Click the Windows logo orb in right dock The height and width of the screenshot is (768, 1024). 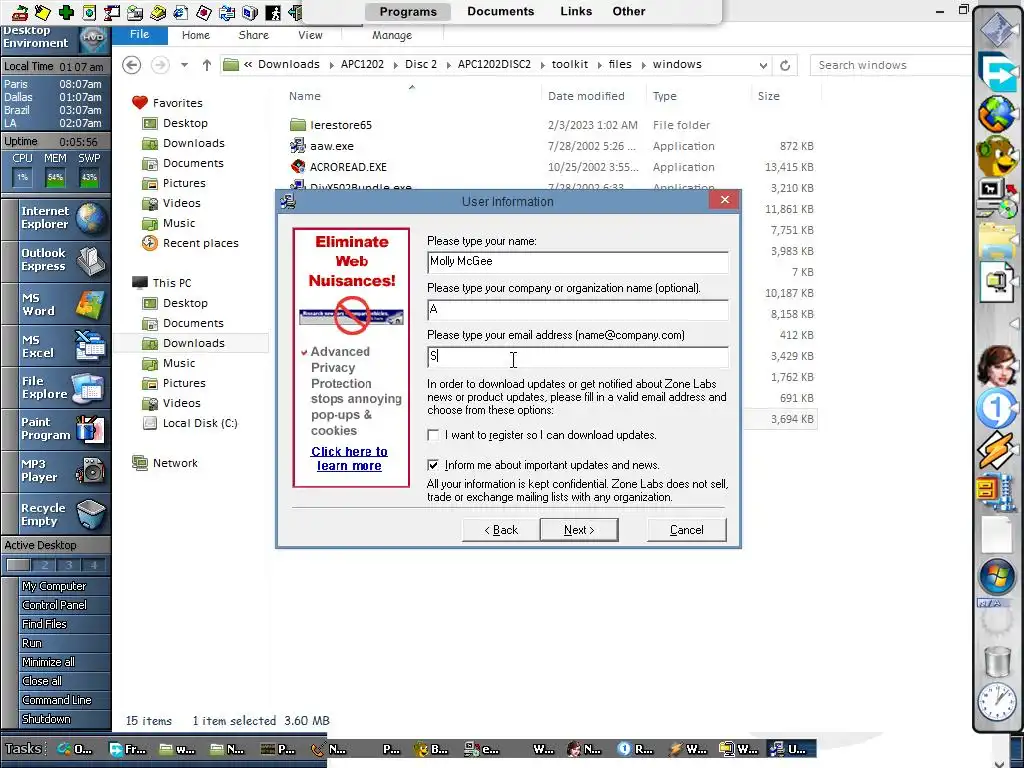point(997,577)
